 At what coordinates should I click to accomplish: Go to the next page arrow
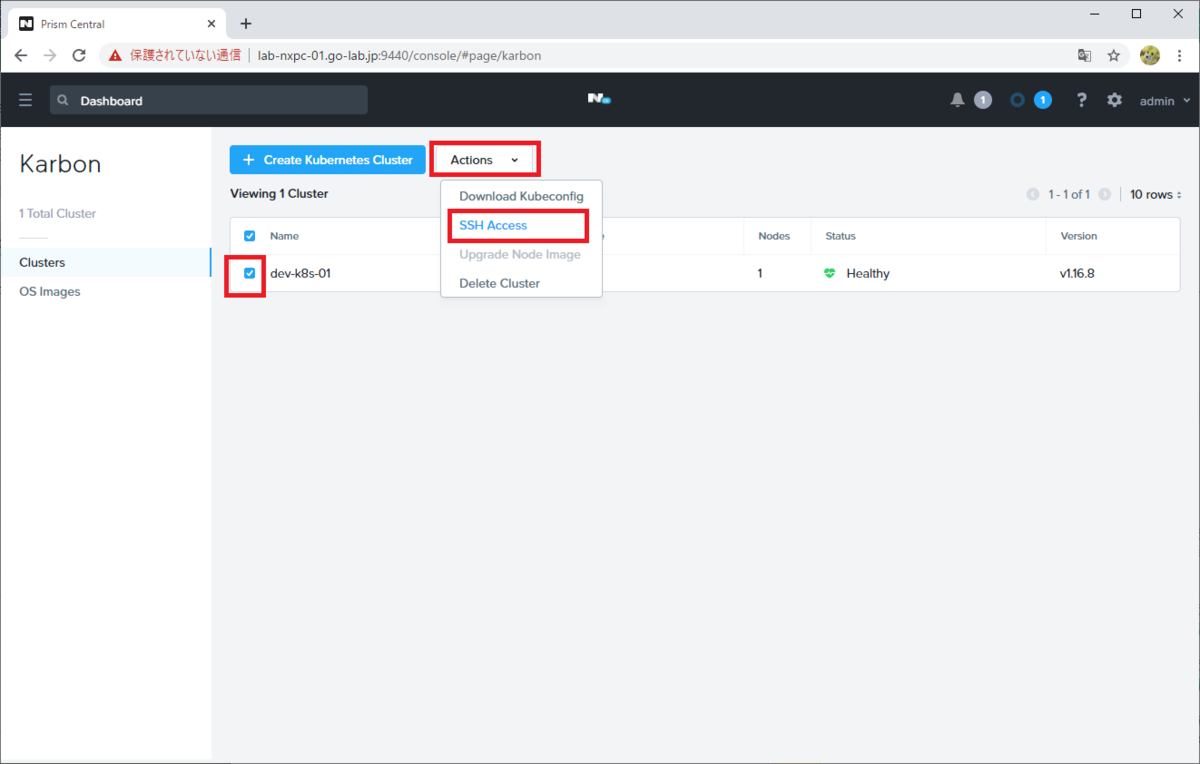point(1104,194)
